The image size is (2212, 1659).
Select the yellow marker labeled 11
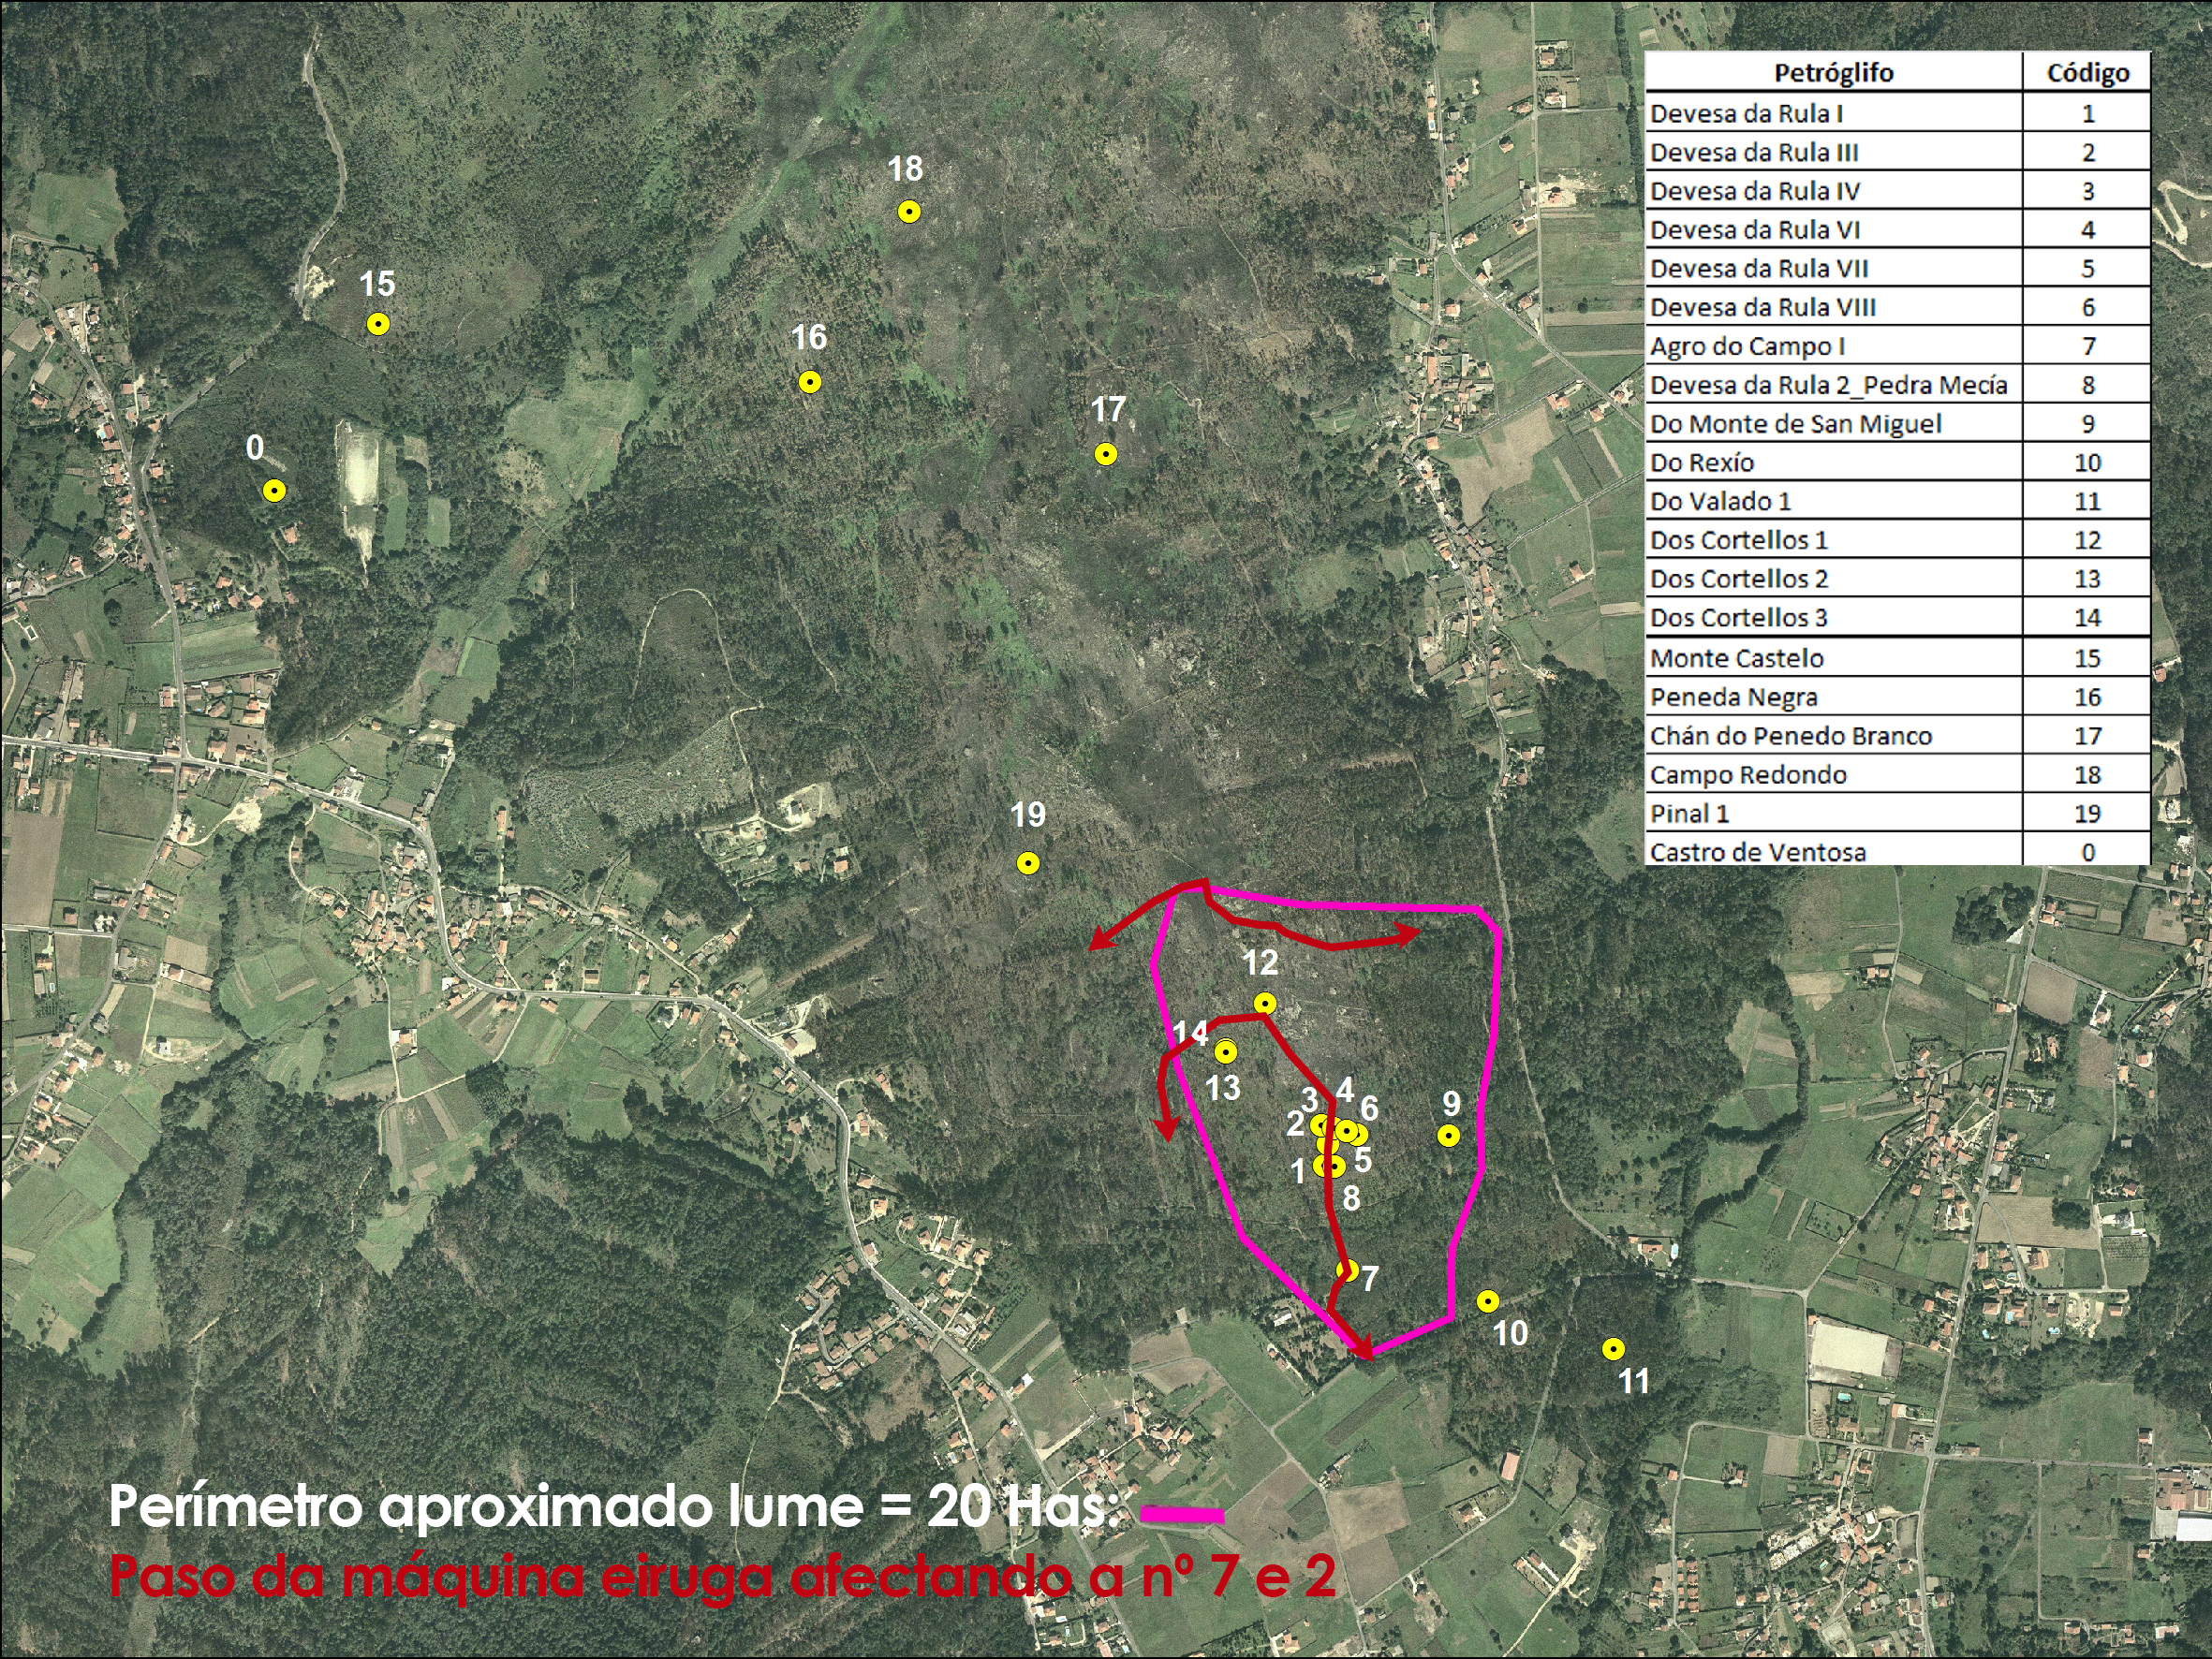(1613, 1349)
